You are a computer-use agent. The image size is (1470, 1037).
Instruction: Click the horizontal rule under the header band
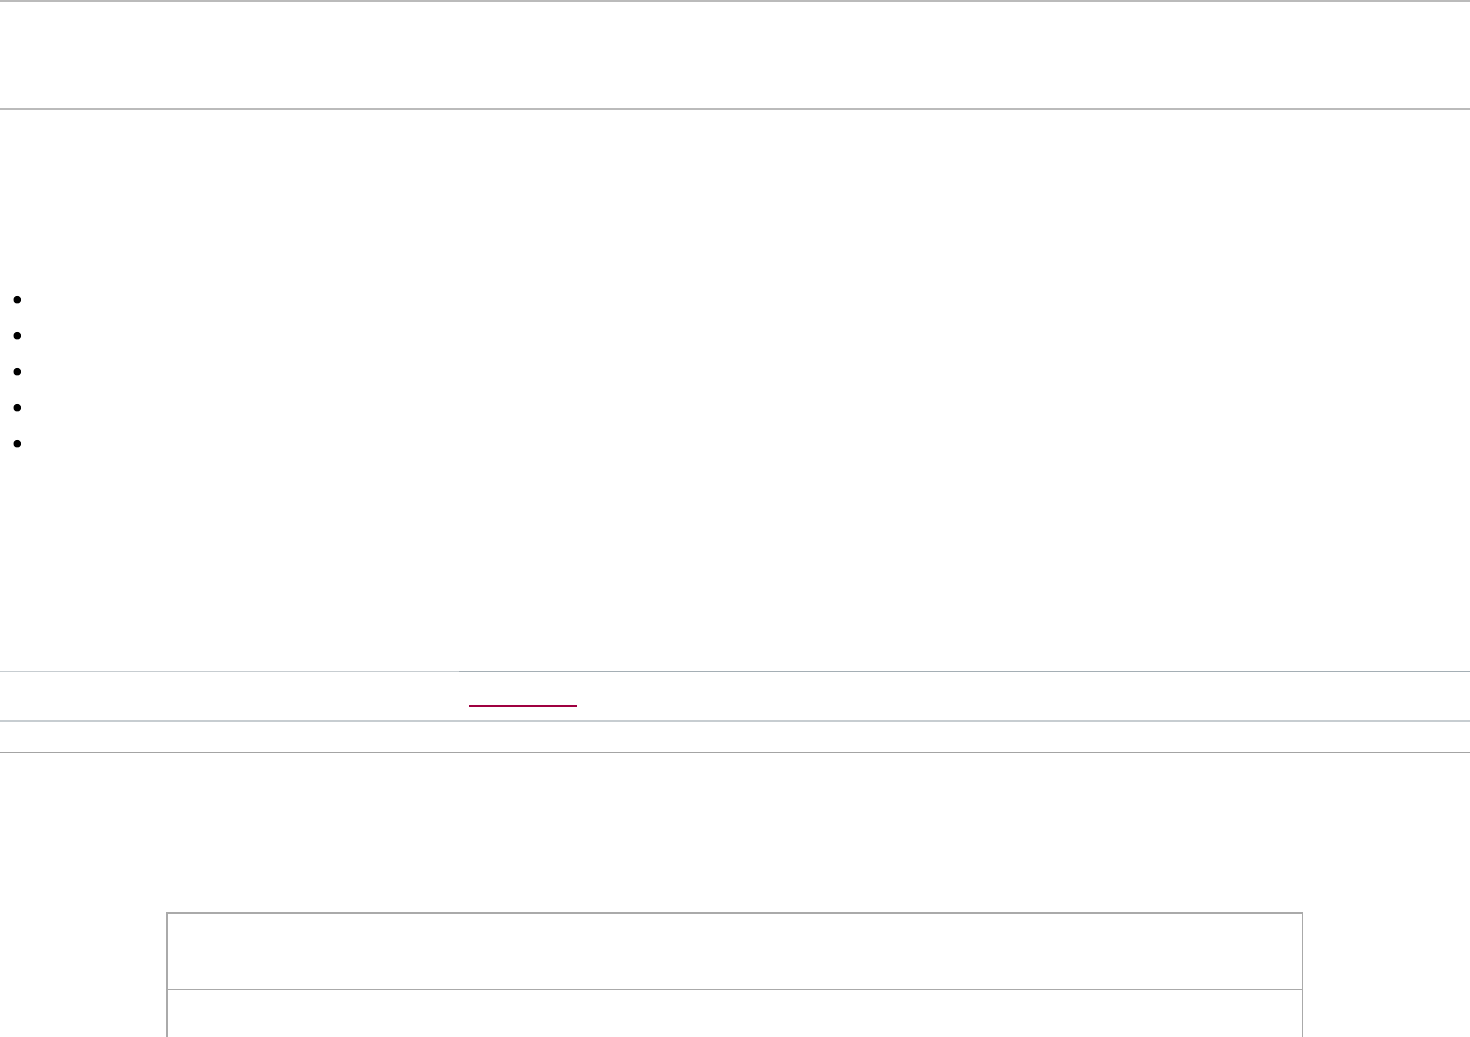pyautogui.click(x=734, y=108)
